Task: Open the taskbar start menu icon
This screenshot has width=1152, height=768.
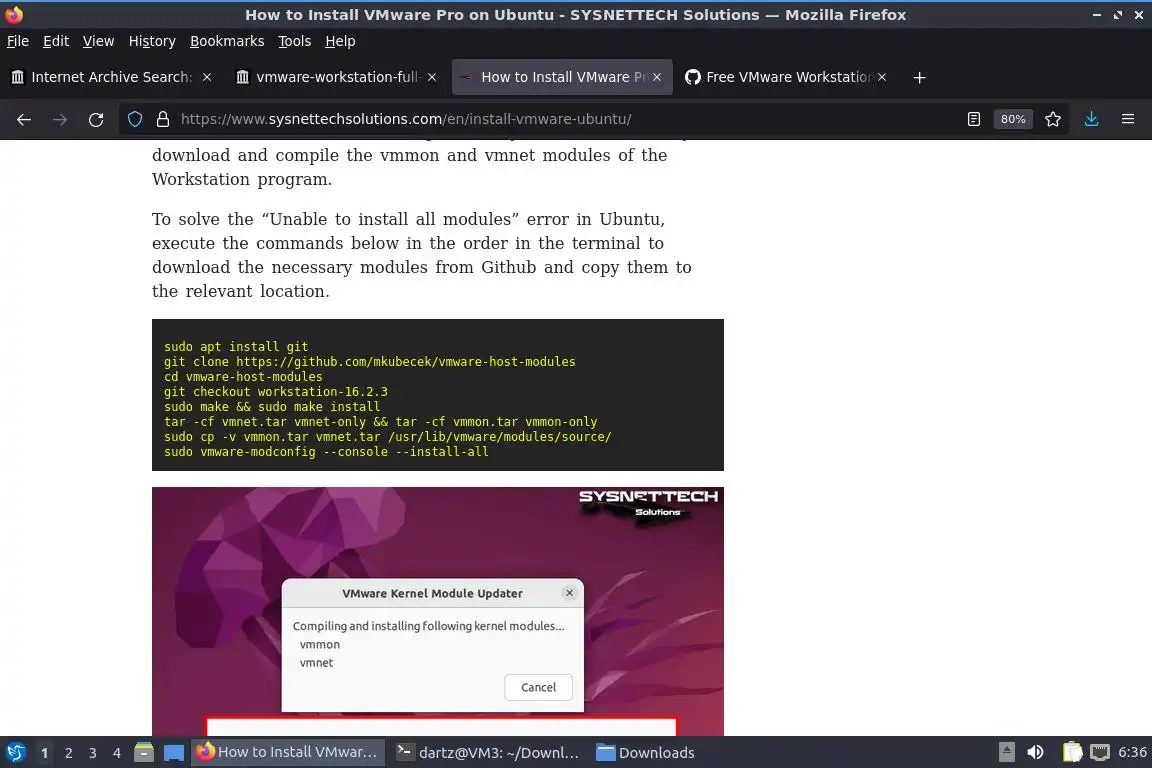Action: tap(16, 752)
